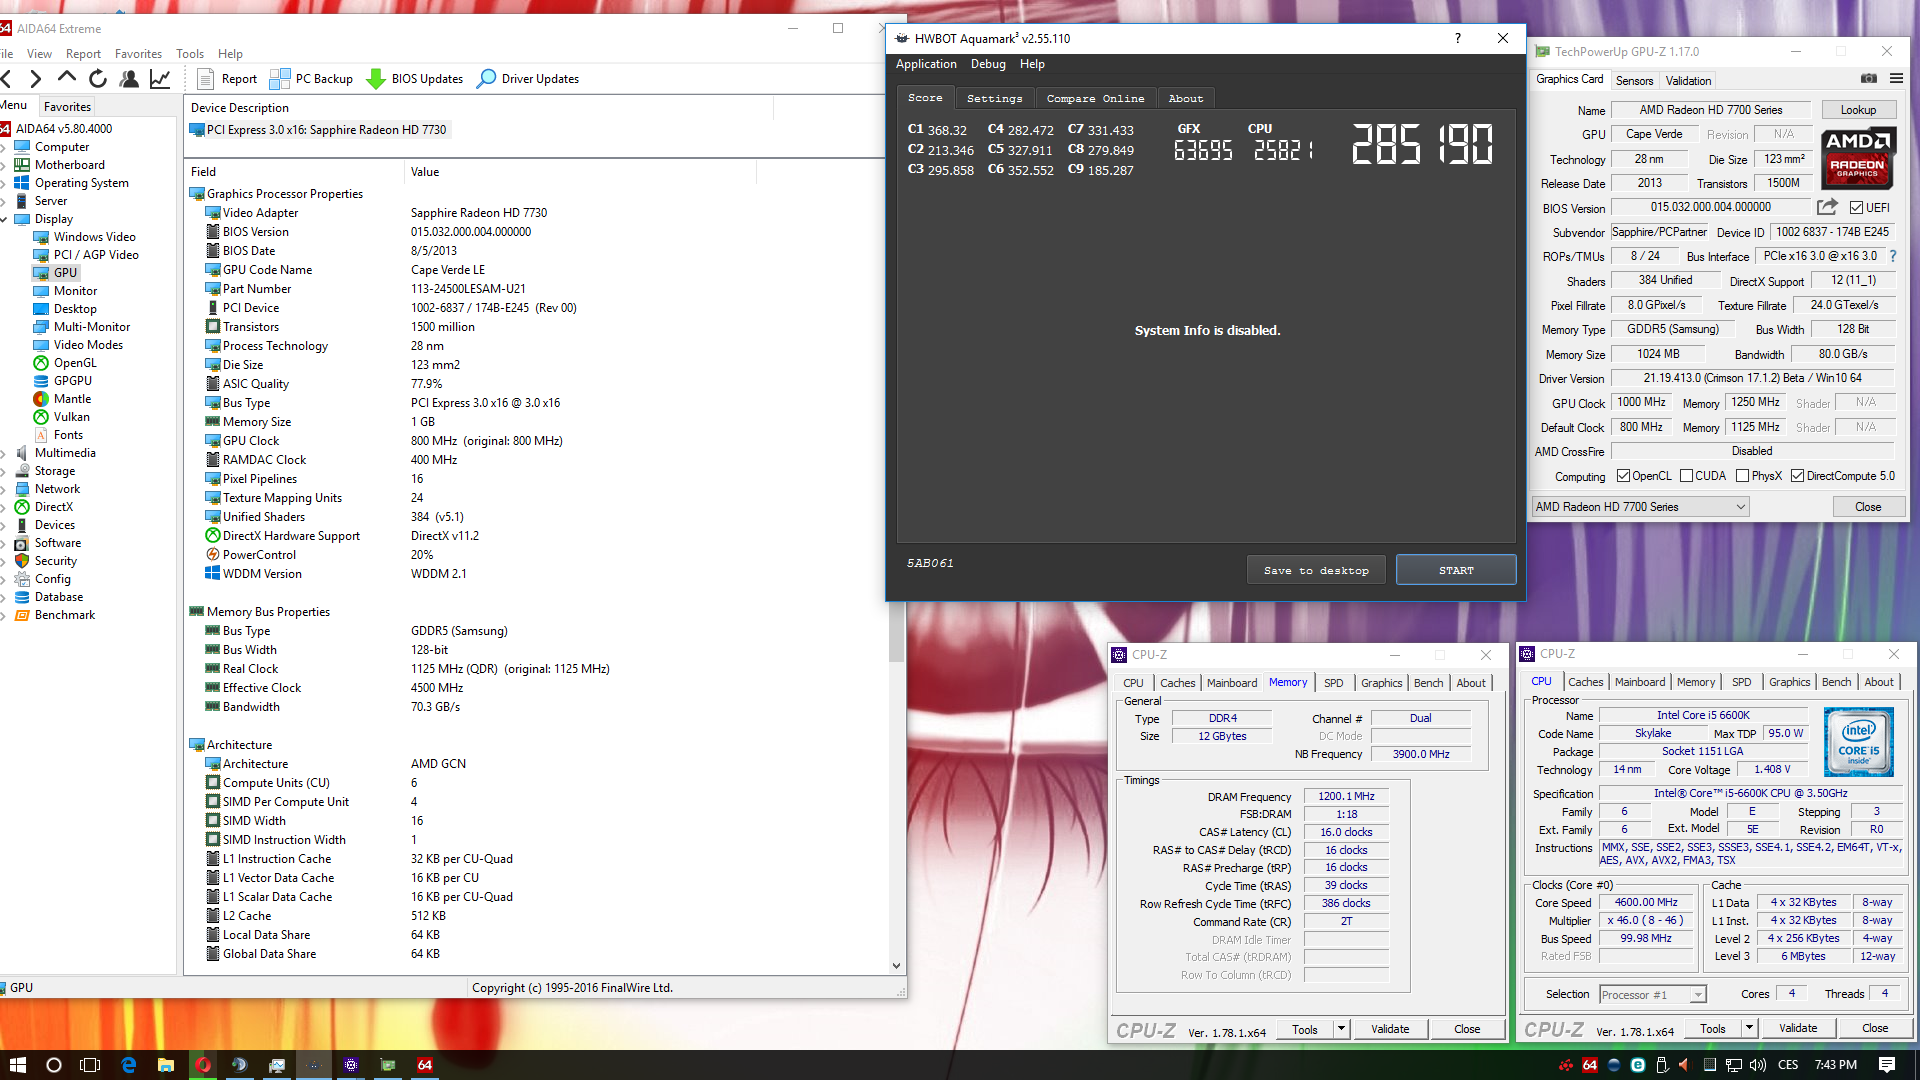Open the Processor #1 selection dropdown

[1652, 995]
